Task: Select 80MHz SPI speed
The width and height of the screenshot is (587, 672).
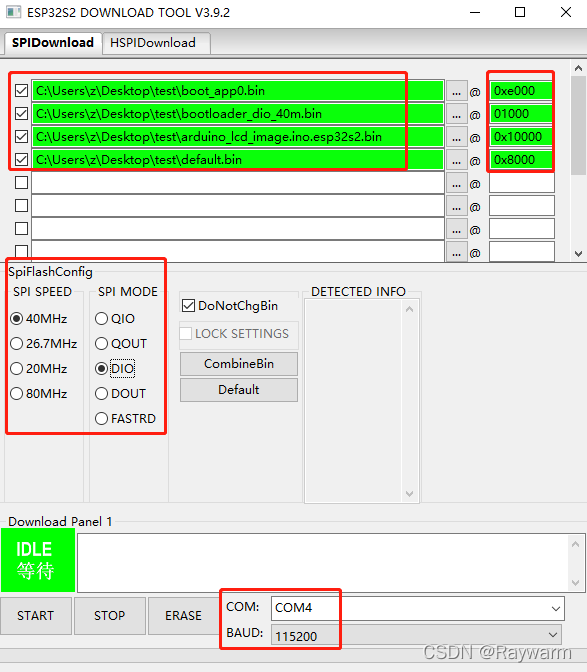Action: pyautogui.click(x=16, y=393)
